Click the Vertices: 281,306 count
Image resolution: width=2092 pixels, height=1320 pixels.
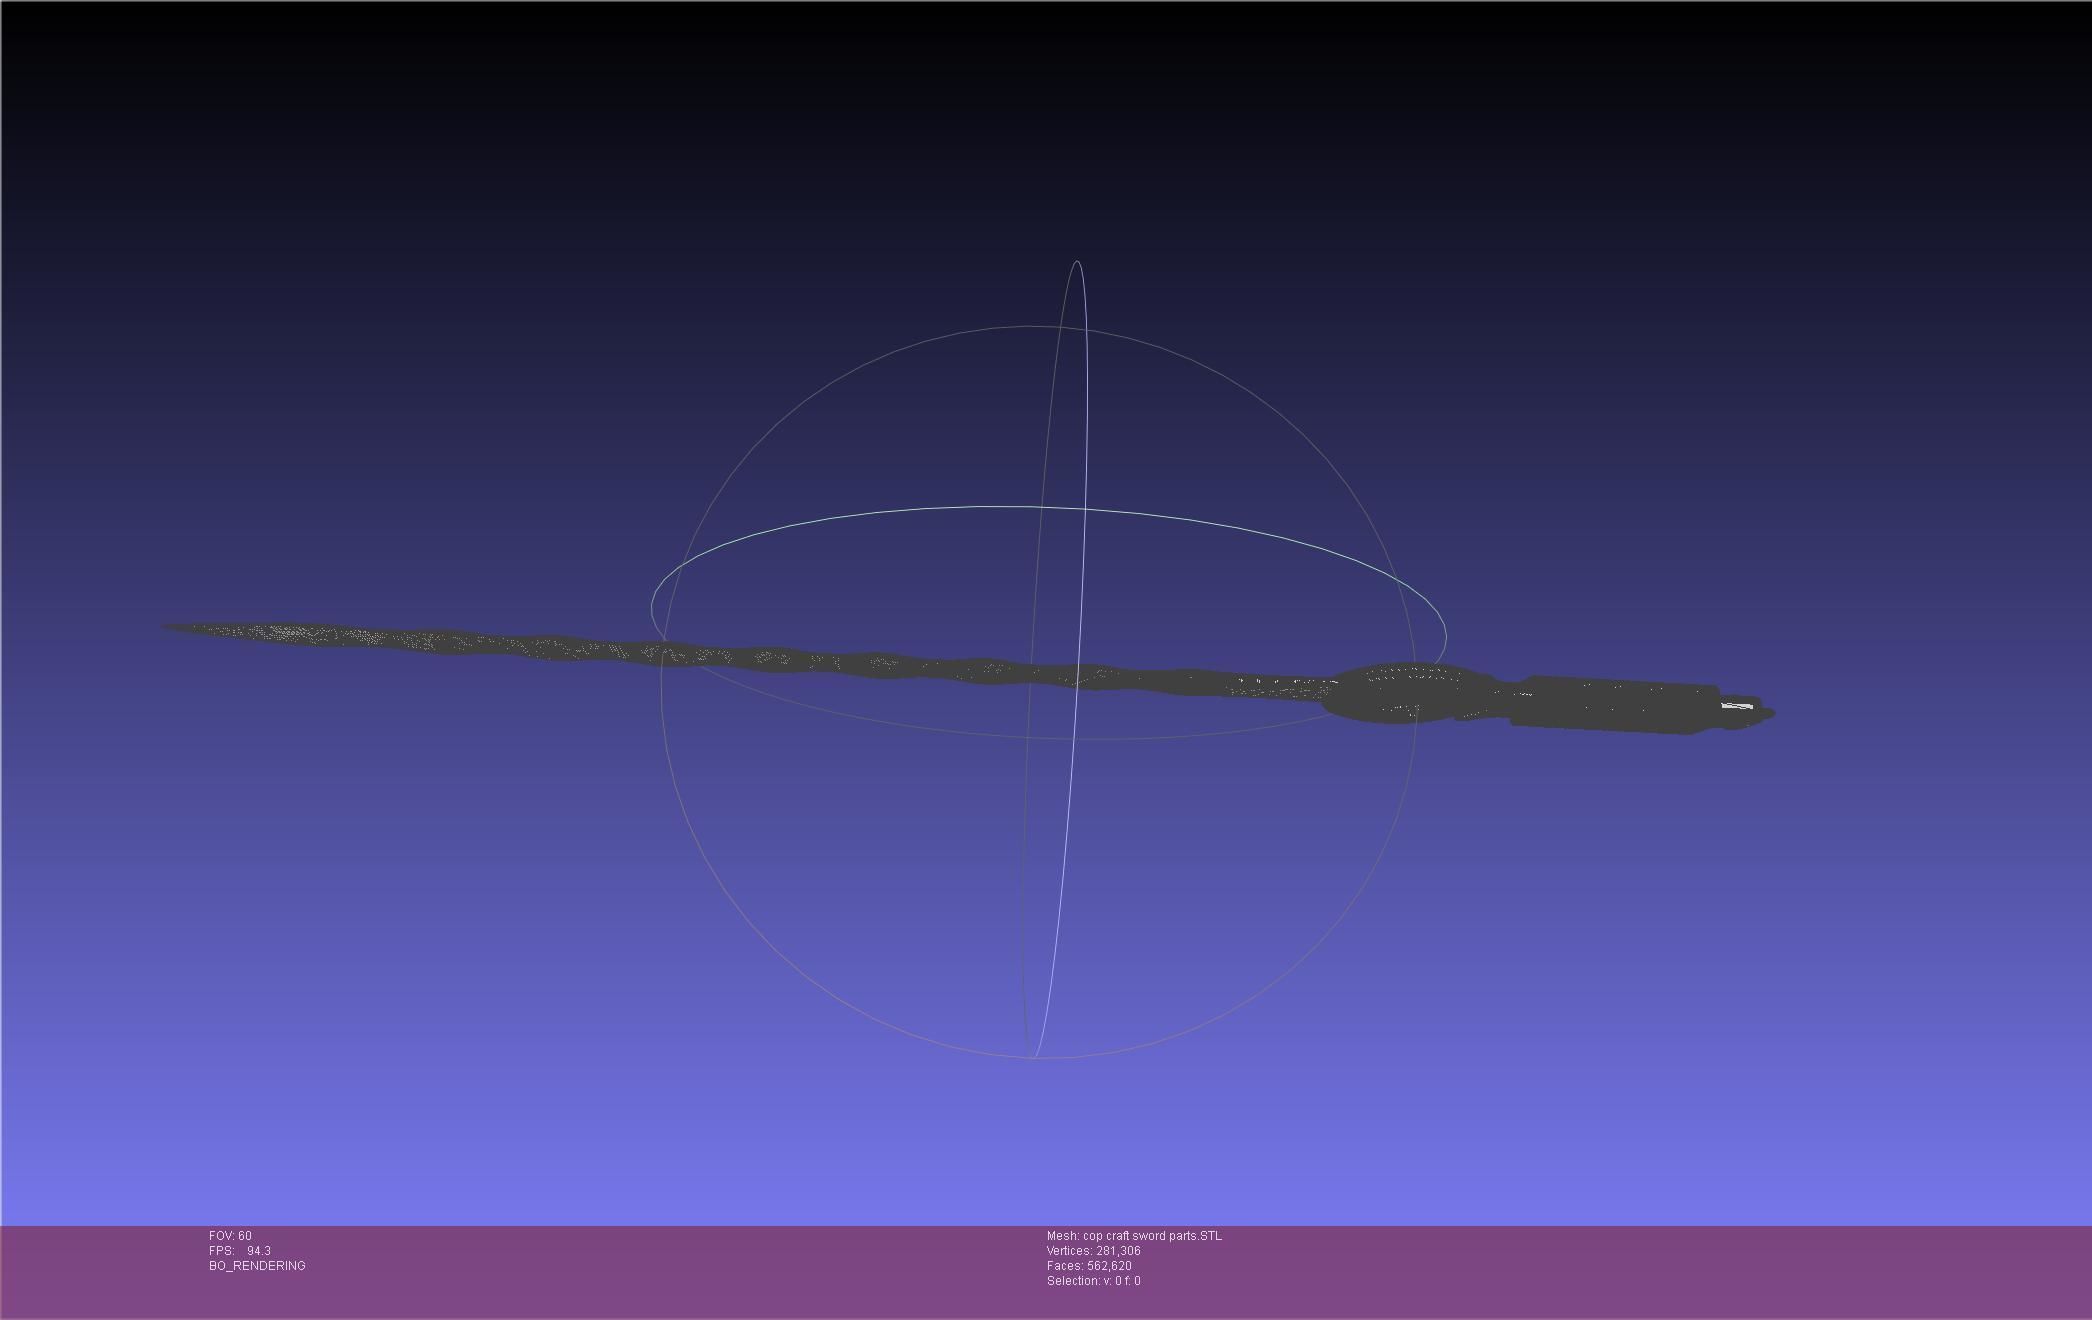coord(1093,1251)
